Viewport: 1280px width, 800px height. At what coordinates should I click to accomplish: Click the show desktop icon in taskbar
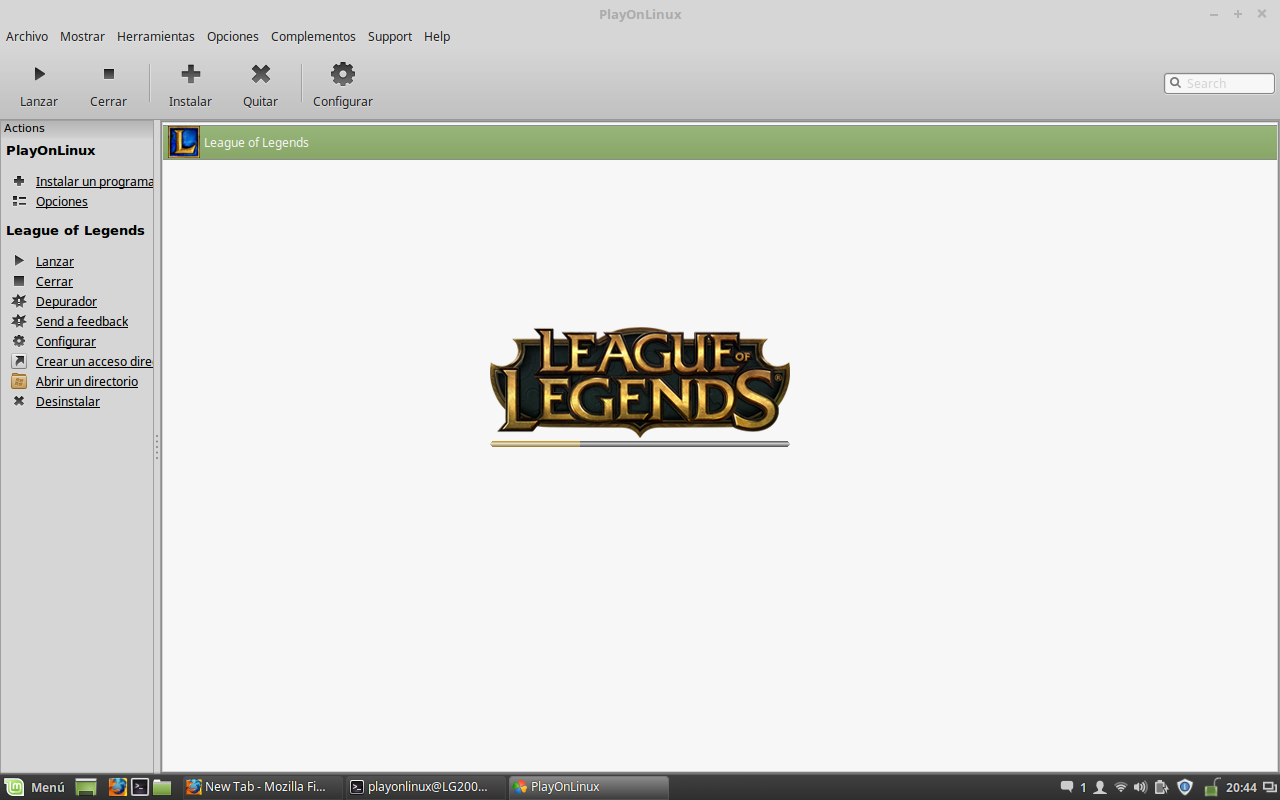click(86, 787)
